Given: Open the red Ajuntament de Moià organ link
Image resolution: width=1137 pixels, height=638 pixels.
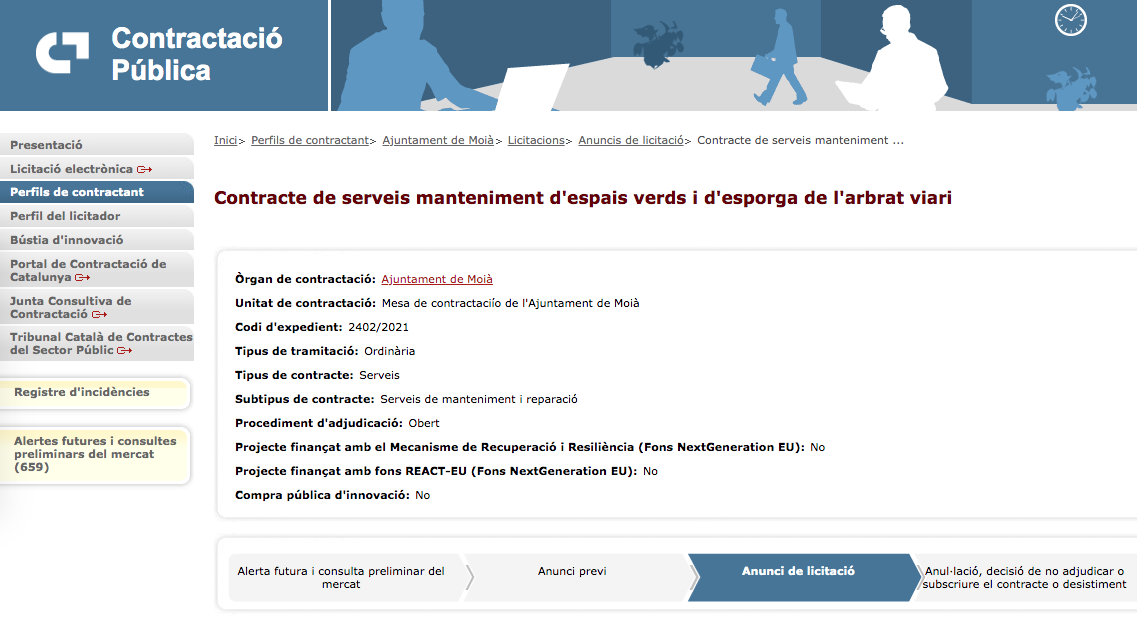Looking at the screenshot, I should 437,279.
